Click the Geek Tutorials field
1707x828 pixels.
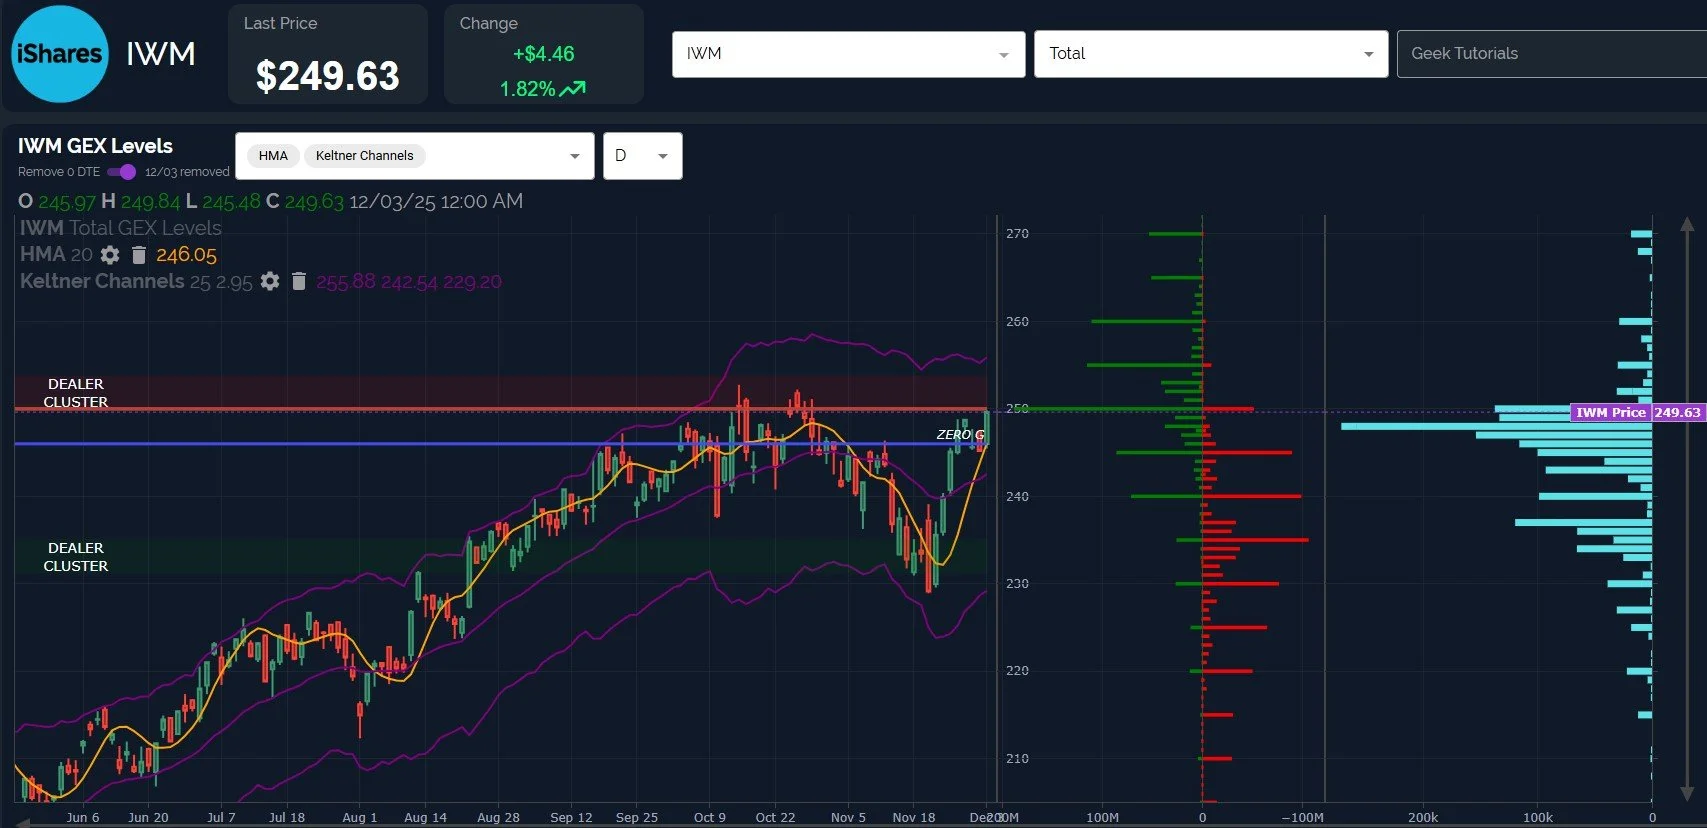tap(1551, 54)
